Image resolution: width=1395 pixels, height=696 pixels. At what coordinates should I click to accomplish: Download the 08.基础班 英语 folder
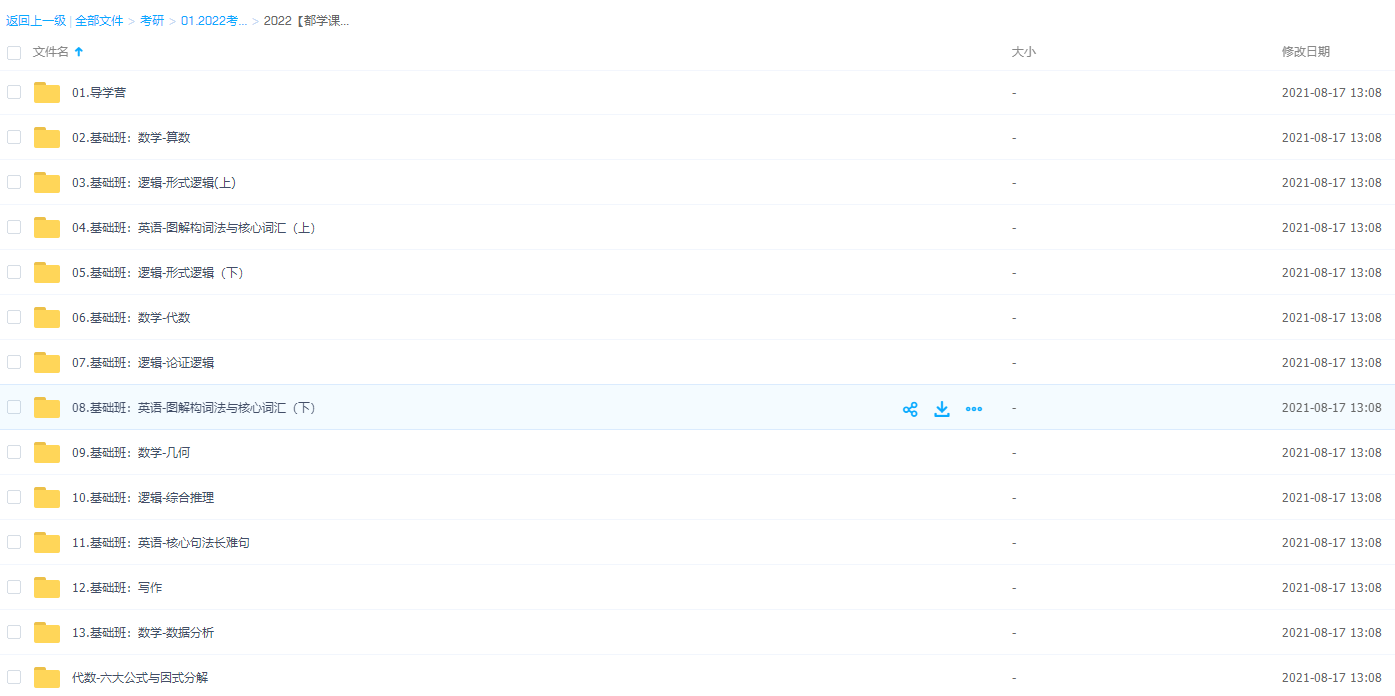coord(942,409)
